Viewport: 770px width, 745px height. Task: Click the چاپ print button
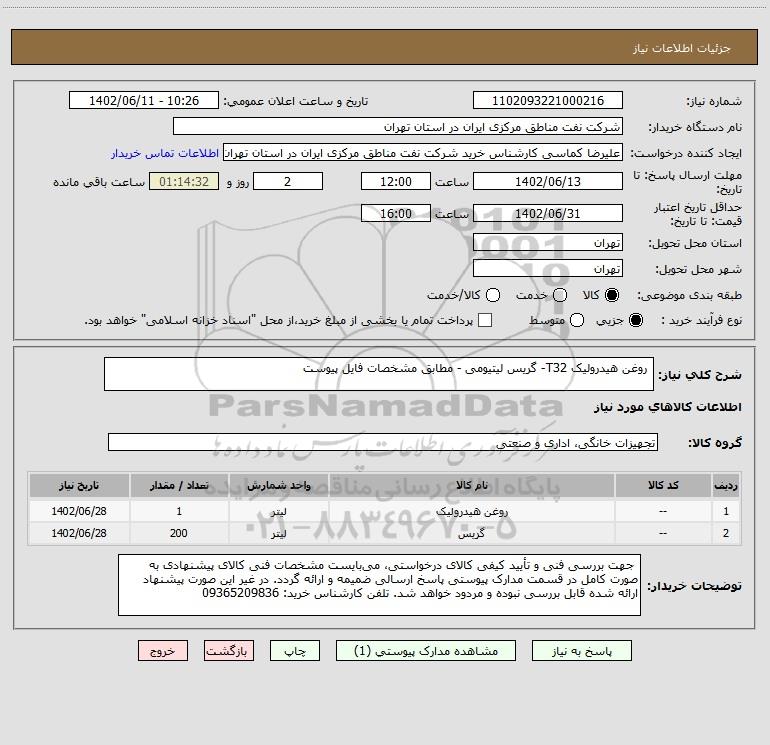pos(295,651)
